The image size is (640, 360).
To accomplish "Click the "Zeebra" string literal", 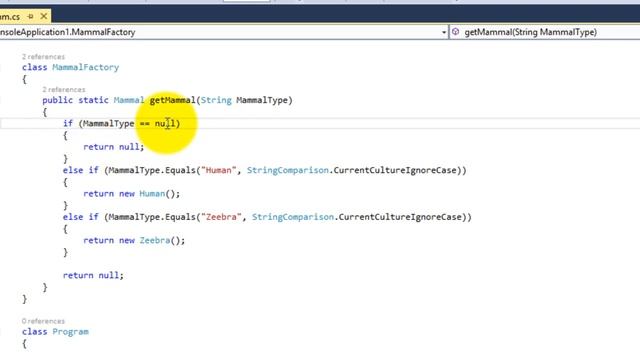I will [x=221, y=217].
